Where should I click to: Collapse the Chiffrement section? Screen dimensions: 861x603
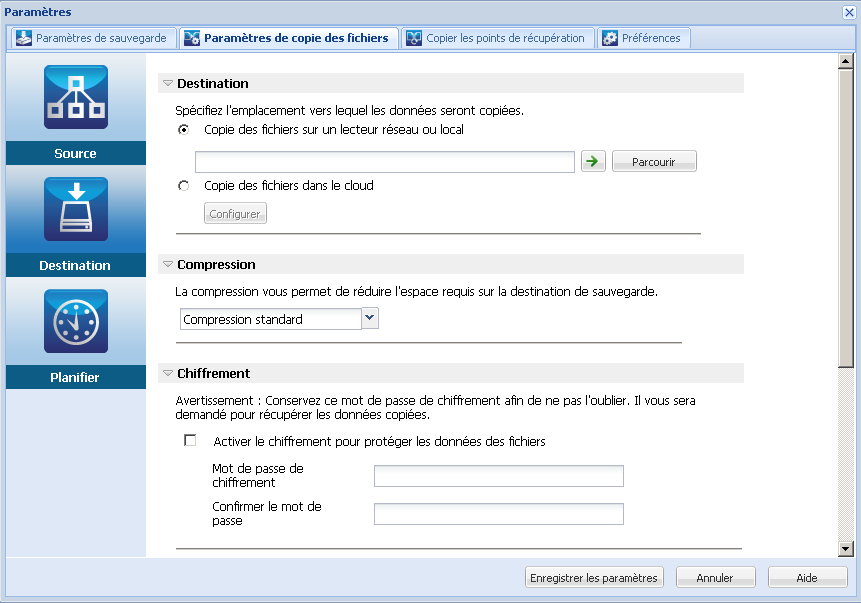point(167,373)
